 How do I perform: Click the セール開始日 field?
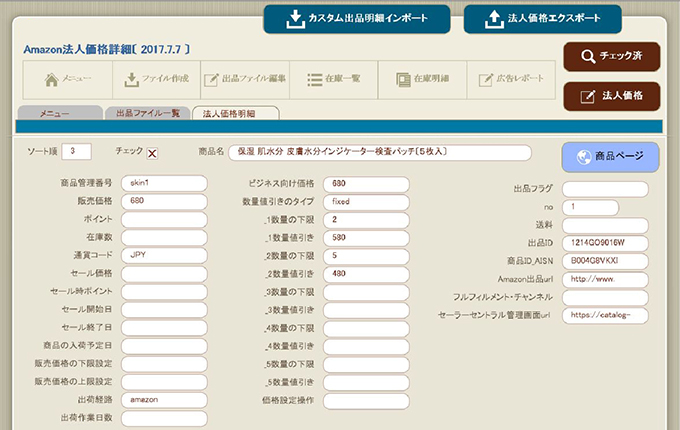[x=164, y=310]
